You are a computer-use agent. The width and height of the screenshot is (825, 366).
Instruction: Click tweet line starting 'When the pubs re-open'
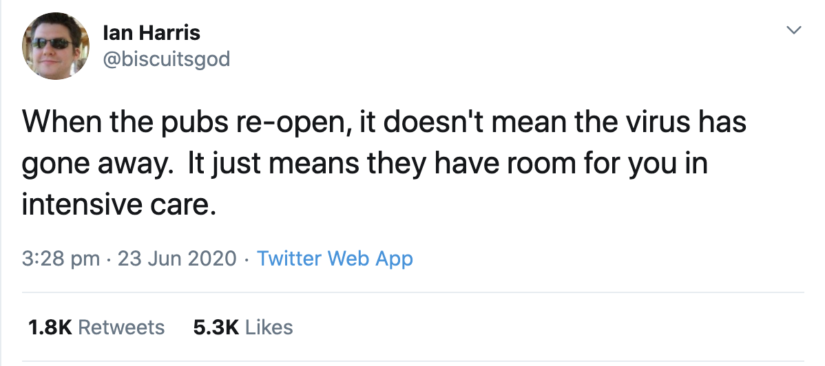(384, 122)
